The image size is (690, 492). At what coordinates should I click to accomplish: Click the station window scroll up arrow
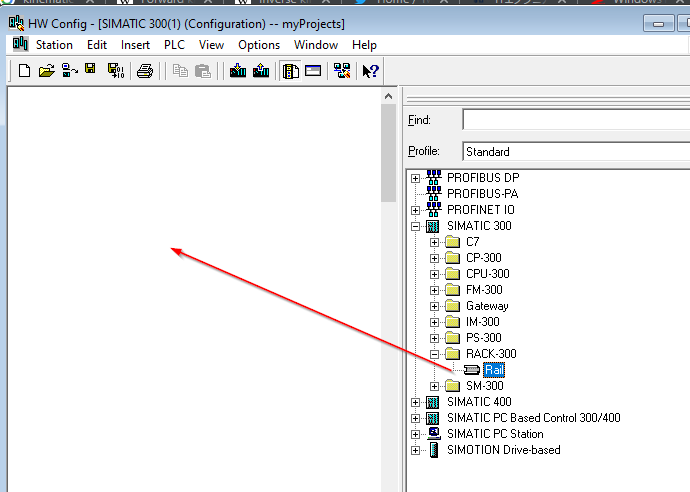pyautogui.click(x=388, y=96)
